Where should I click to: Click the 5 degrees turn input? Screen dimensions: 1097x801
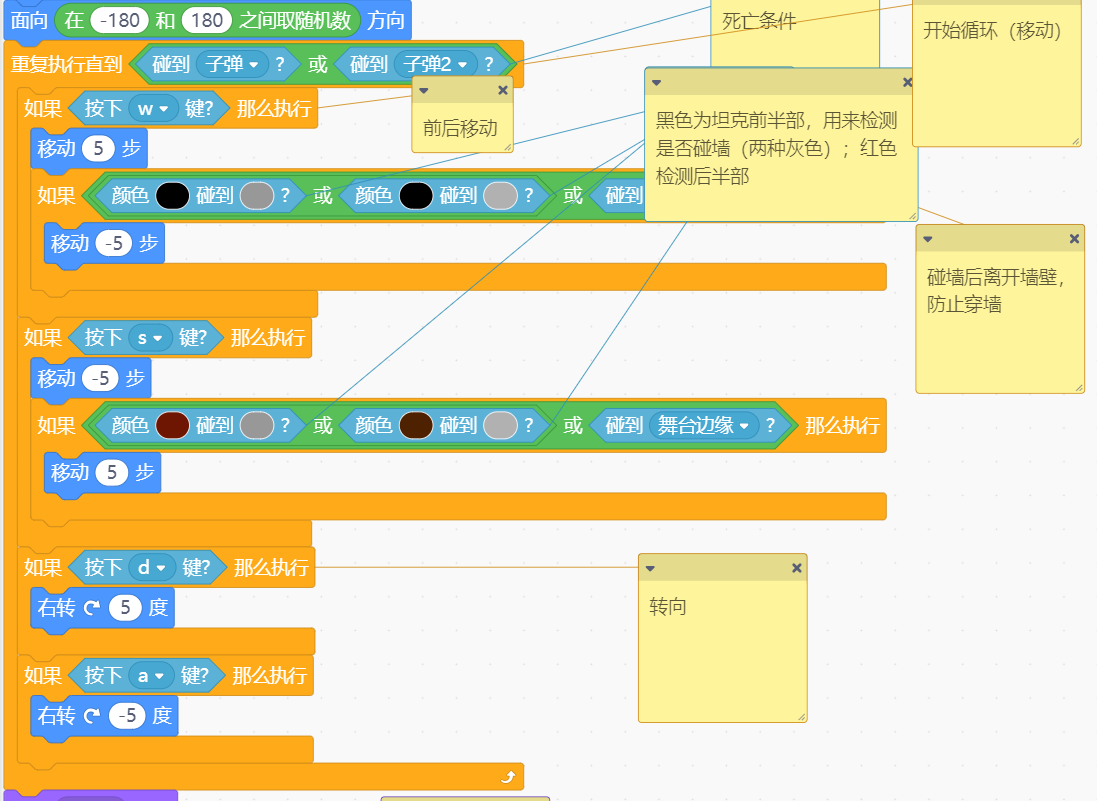tap(125, 607)
